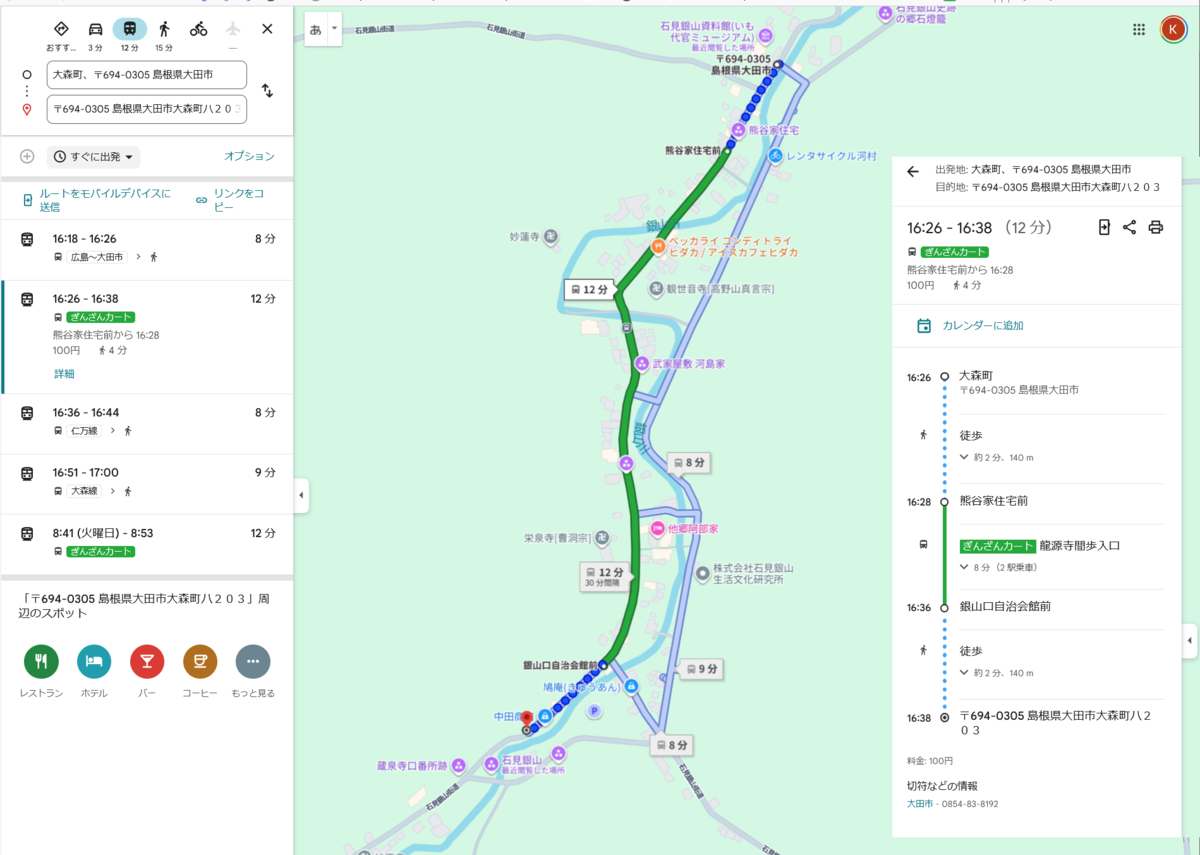The height and width of the screenshot is (855, 1200).
Task: Click the 石見銀山生活文化研究所 marker
Action: (703, 574)
